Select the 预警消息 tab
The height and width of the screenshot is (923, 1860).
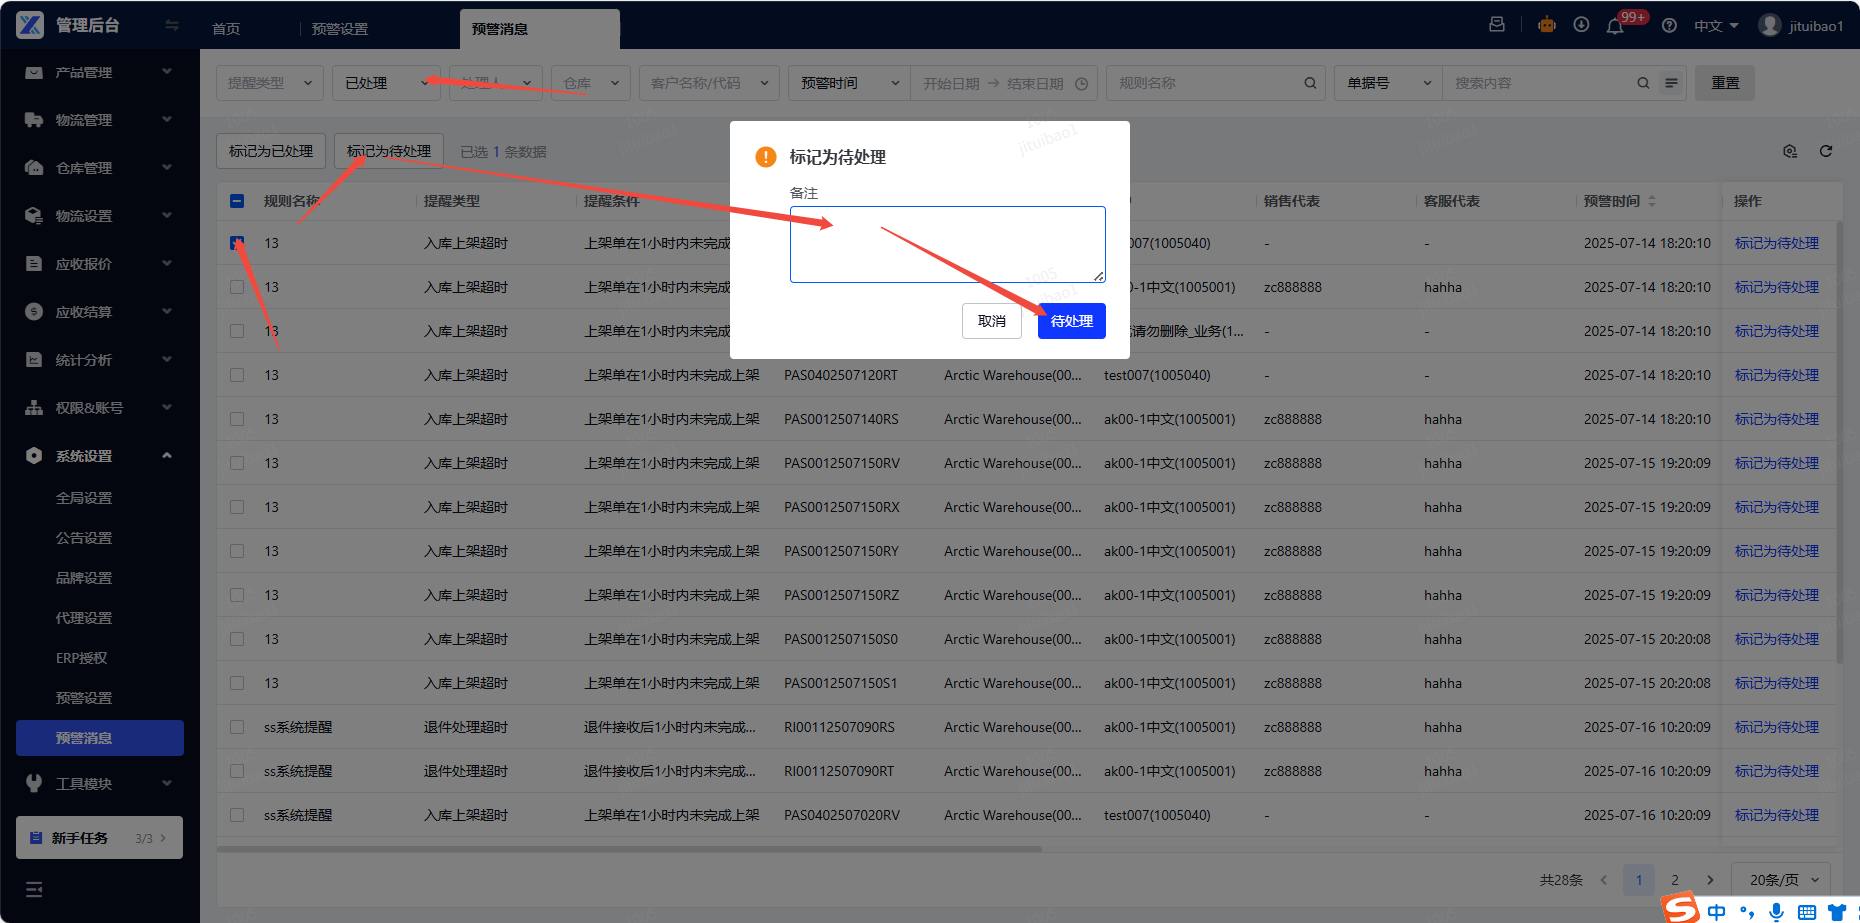pyautogui.click(x=539, y=29)
